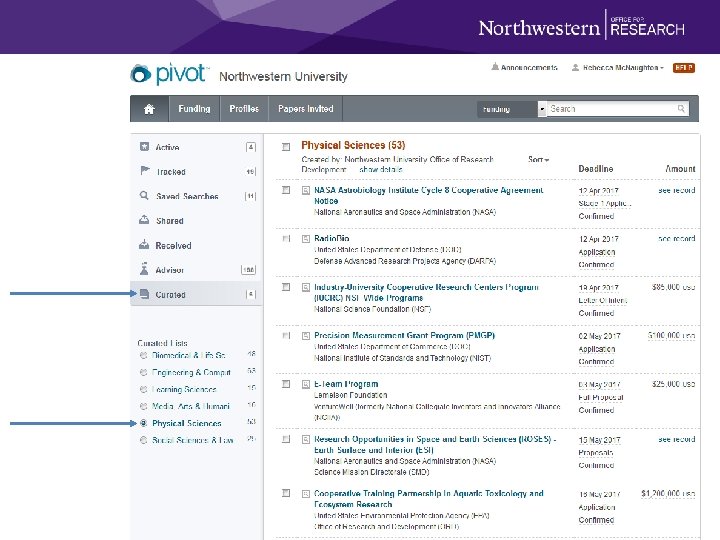Click the search magnifier icon
This screenshot has width=720, height=540.
[x=681, y=109]
